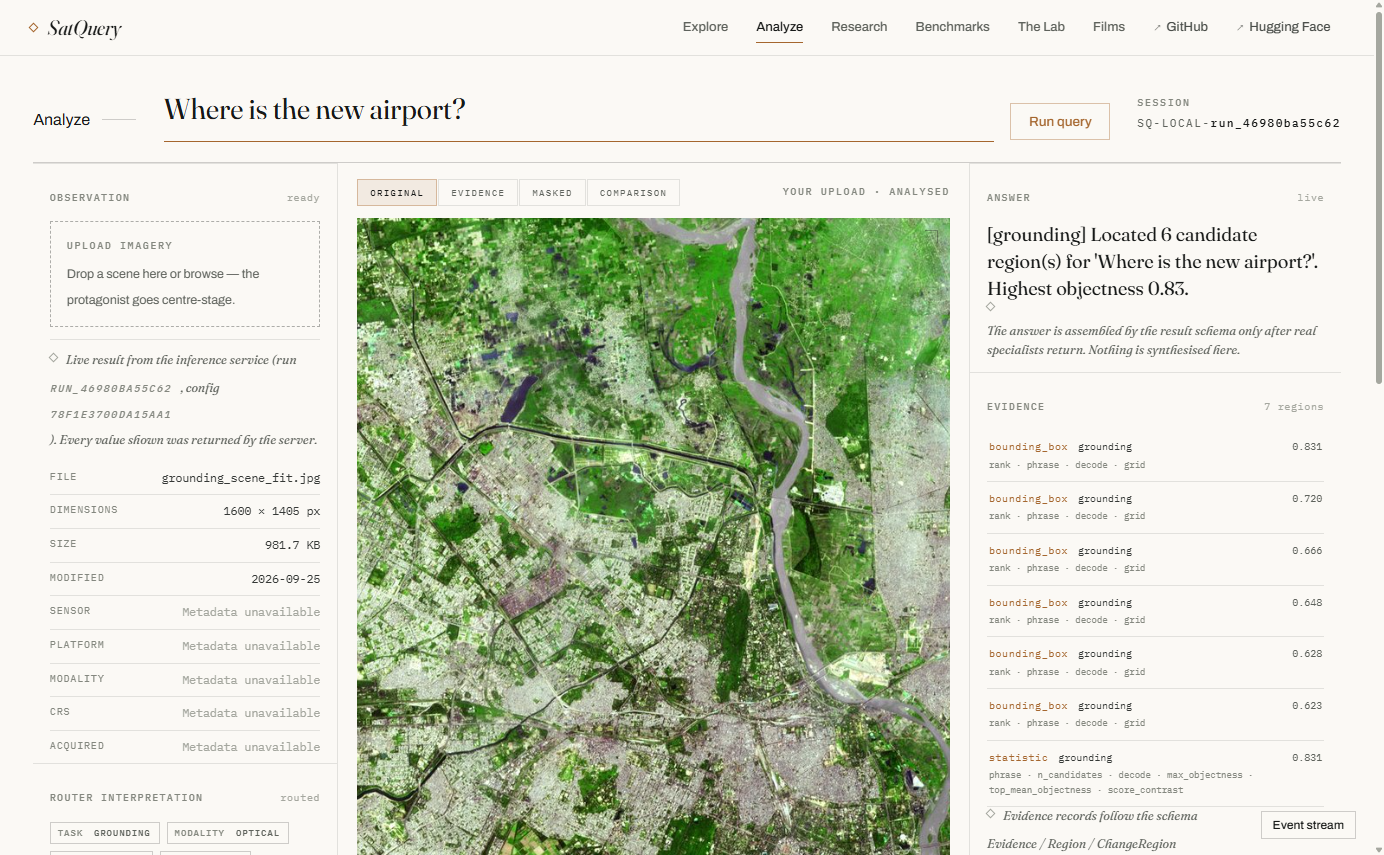The height and width of the screenshot is (855, 1384).
Task: Focus the airport query input field
Action: point(579,113)
